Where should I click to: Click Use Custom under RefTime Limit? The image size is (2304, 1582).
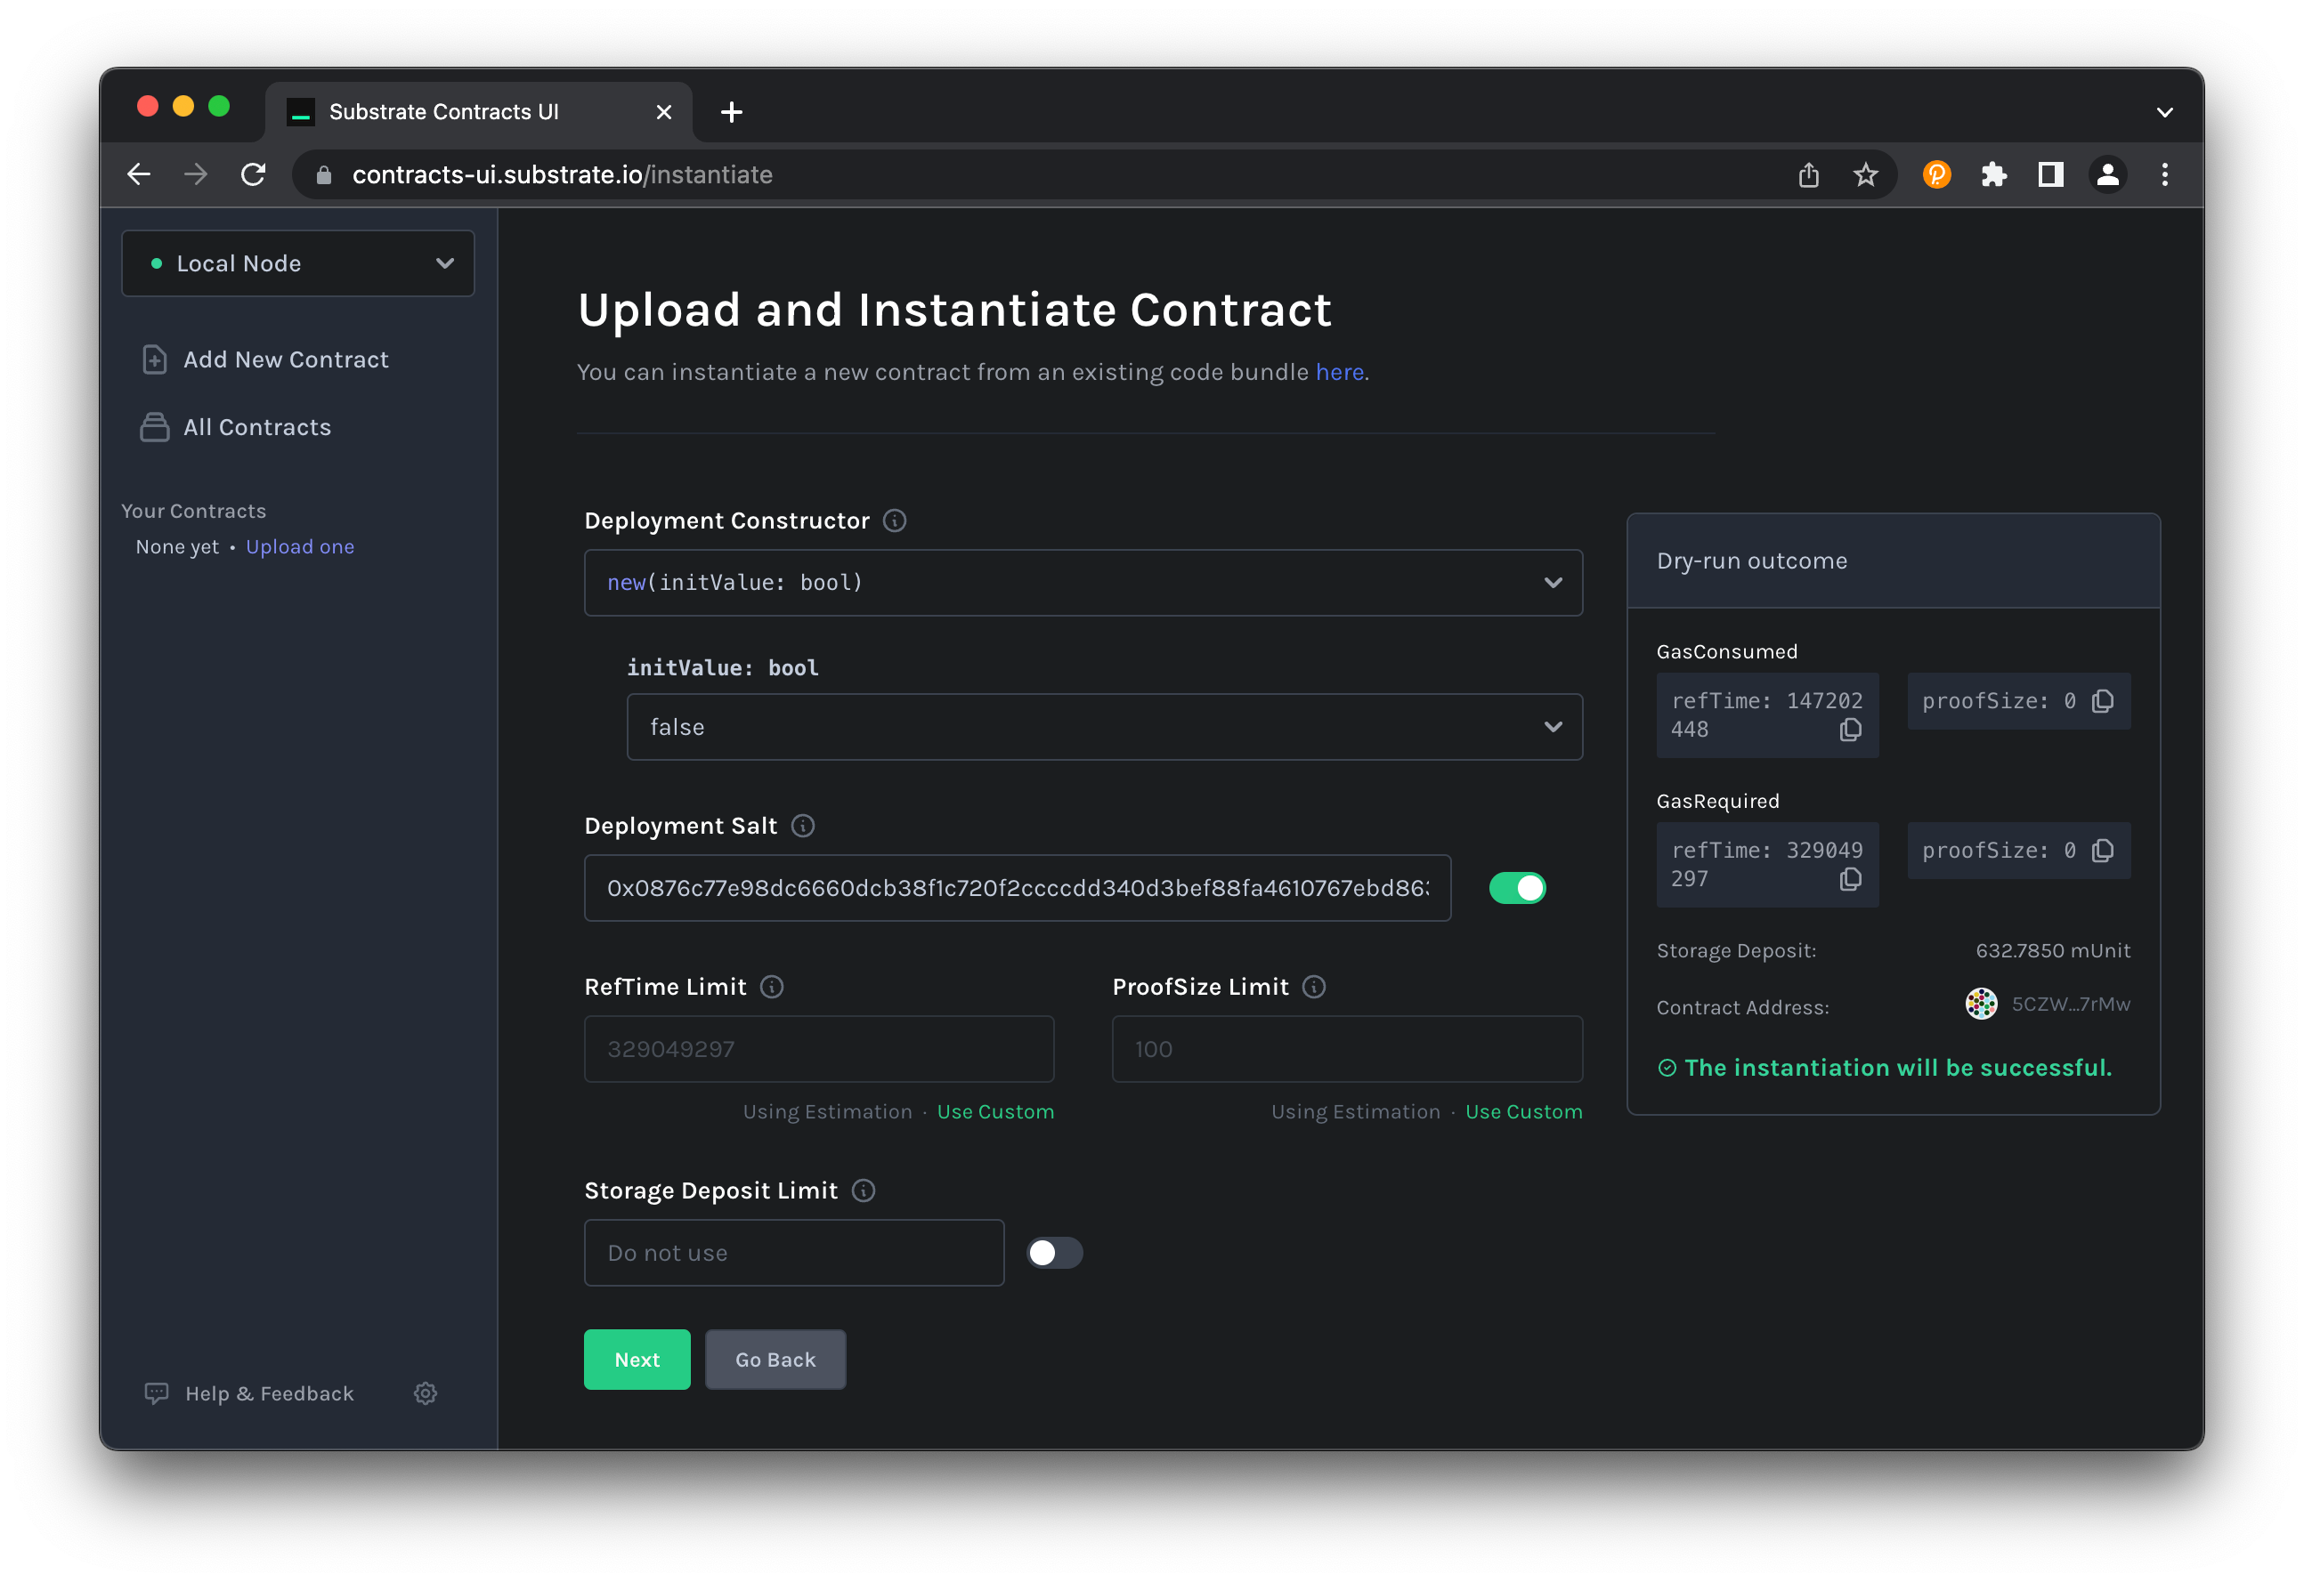pos(994,1111)
